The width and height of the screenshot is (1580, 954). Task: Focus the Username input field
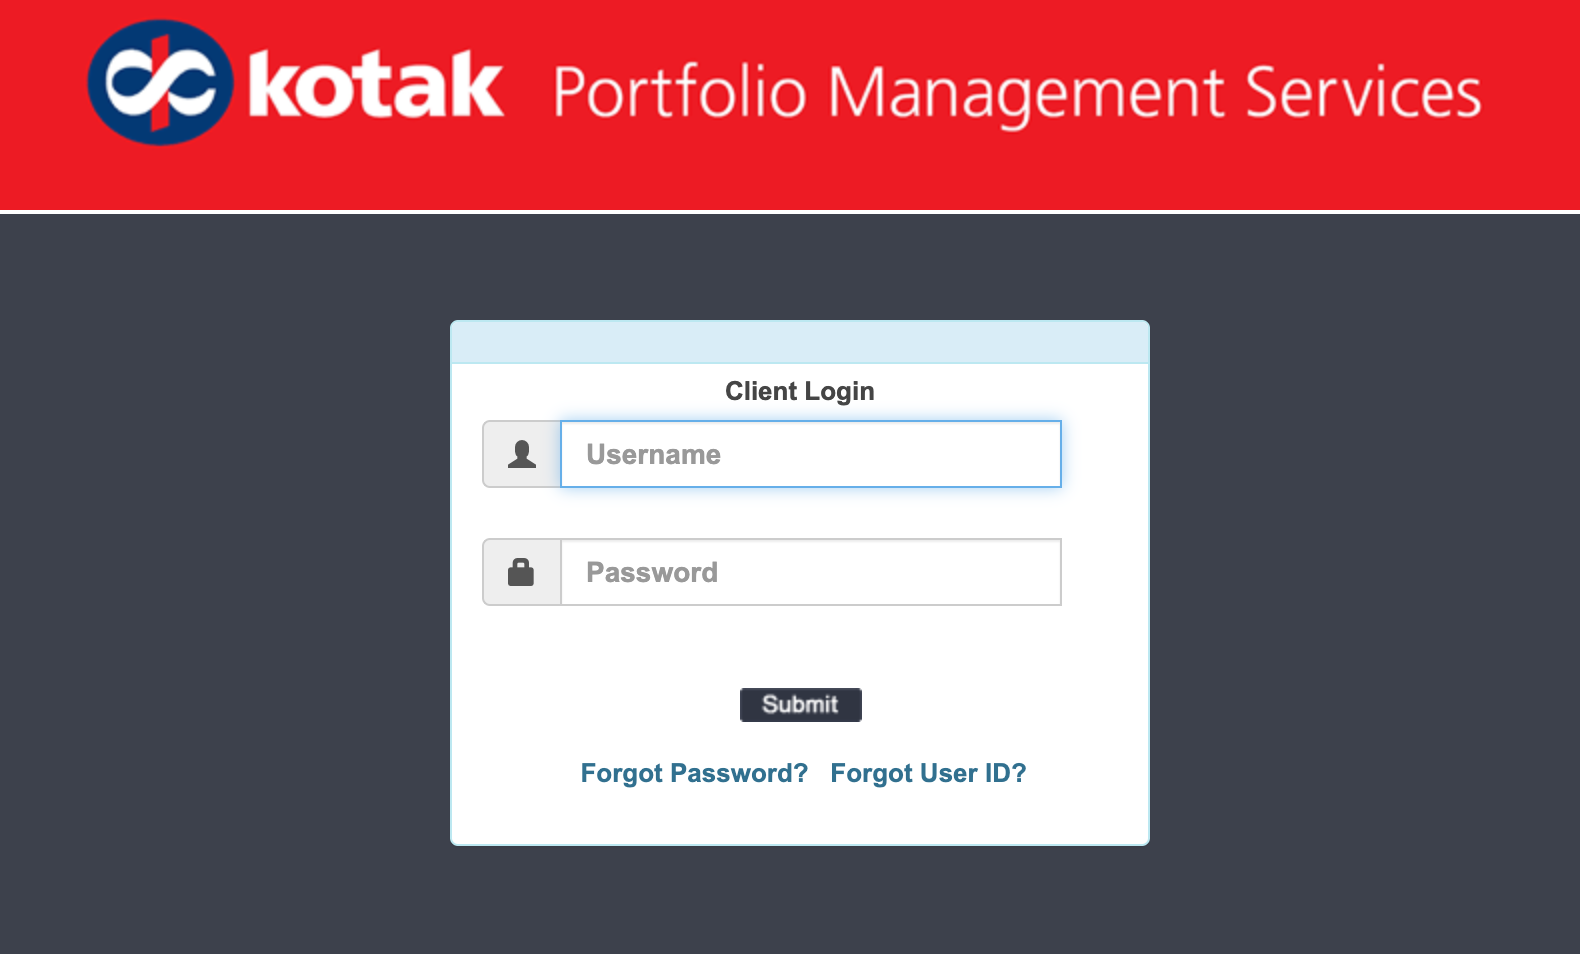click(x=810, y=454)
